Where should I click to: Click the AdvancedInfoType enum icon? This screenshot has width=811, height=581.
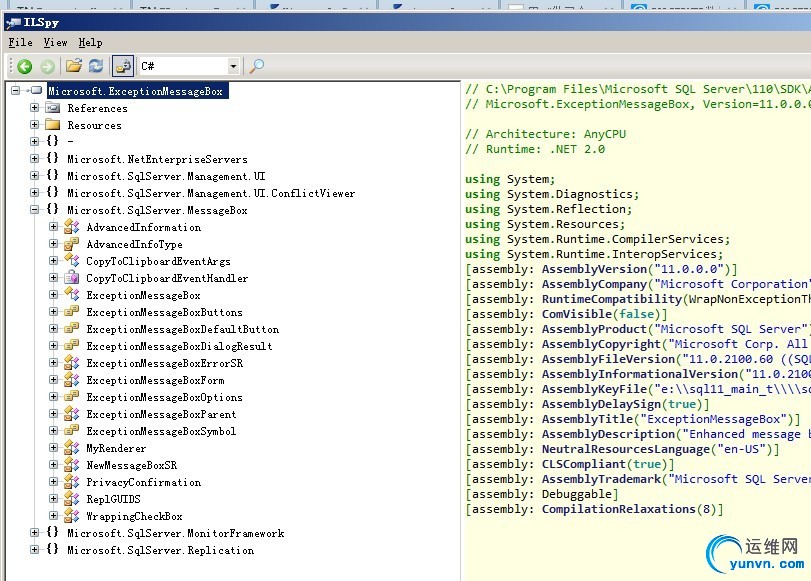point(72,244)
